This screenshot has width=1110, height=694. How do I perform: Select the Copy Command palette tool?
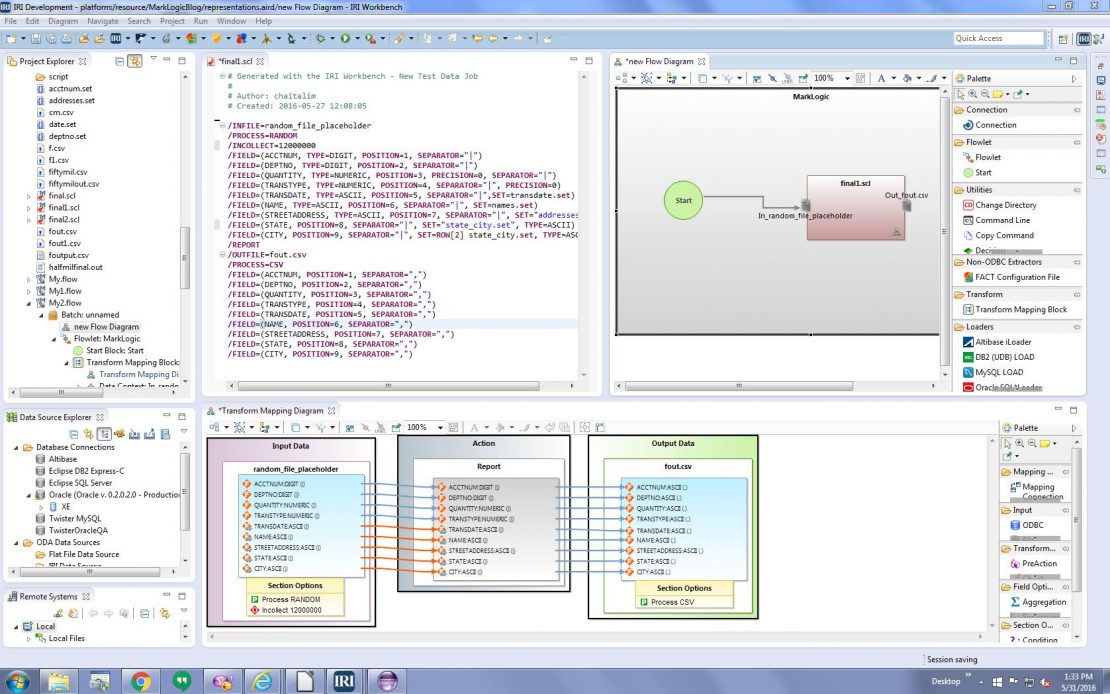997,235
